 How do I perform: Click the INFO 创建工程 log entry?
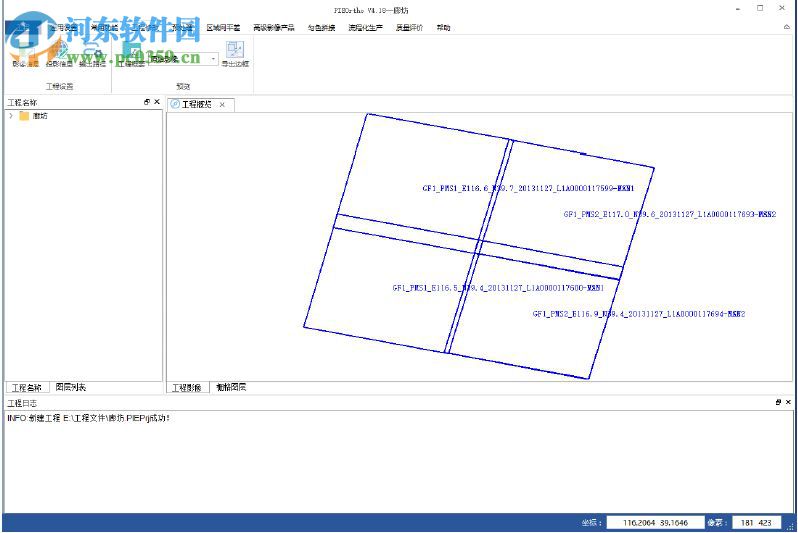(88, 418)
